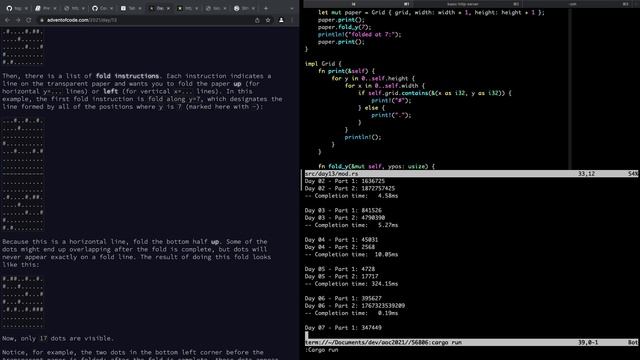Go forward in browser history
Image resolution: width=640 pixels, height=360 pixels.
tap(18, 20)
